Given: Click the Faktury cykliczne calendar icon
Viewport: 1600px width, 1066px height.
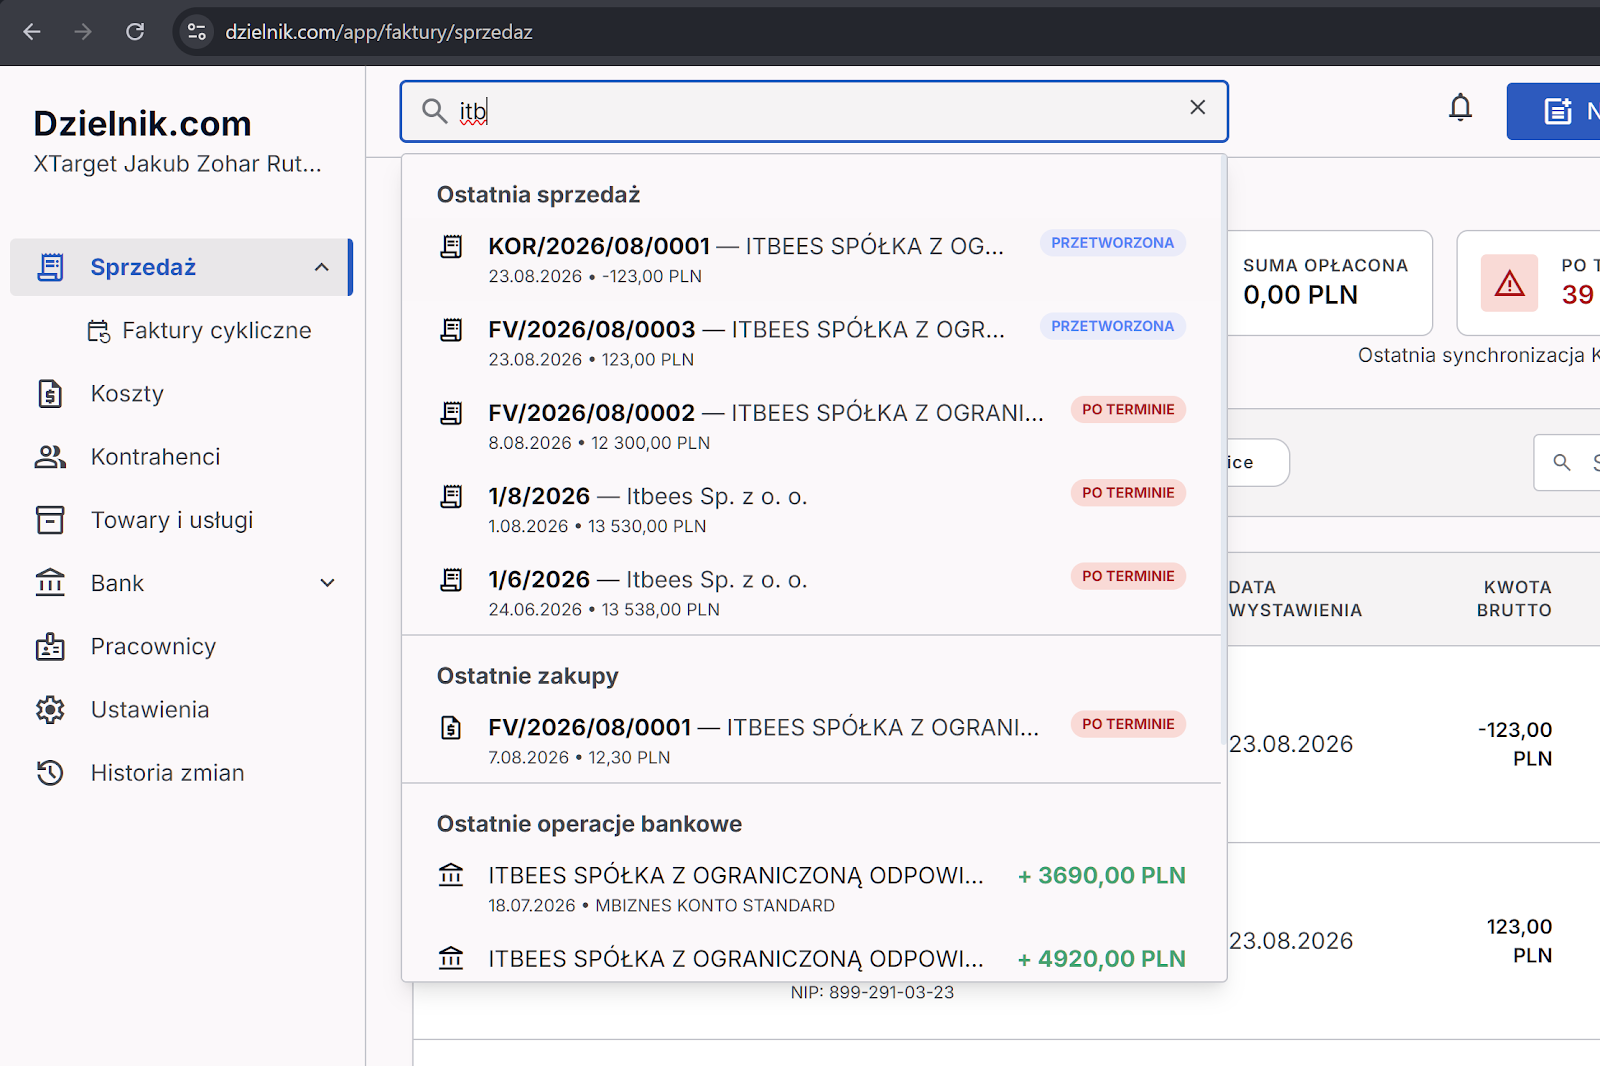Looking at the screenshot, I should 98,331.
